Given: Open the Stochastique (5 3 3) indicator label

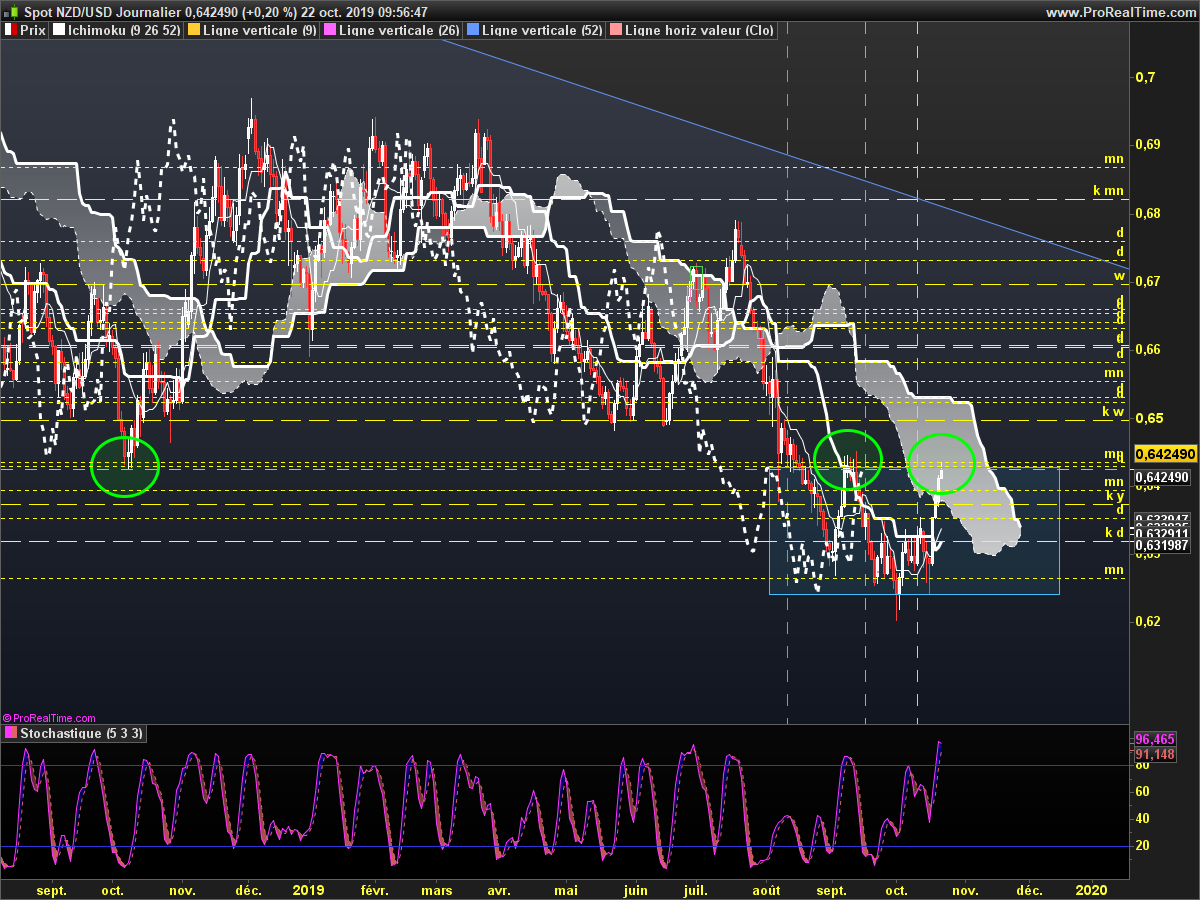Looking at the screenshot, I should (x=81, y=733).
